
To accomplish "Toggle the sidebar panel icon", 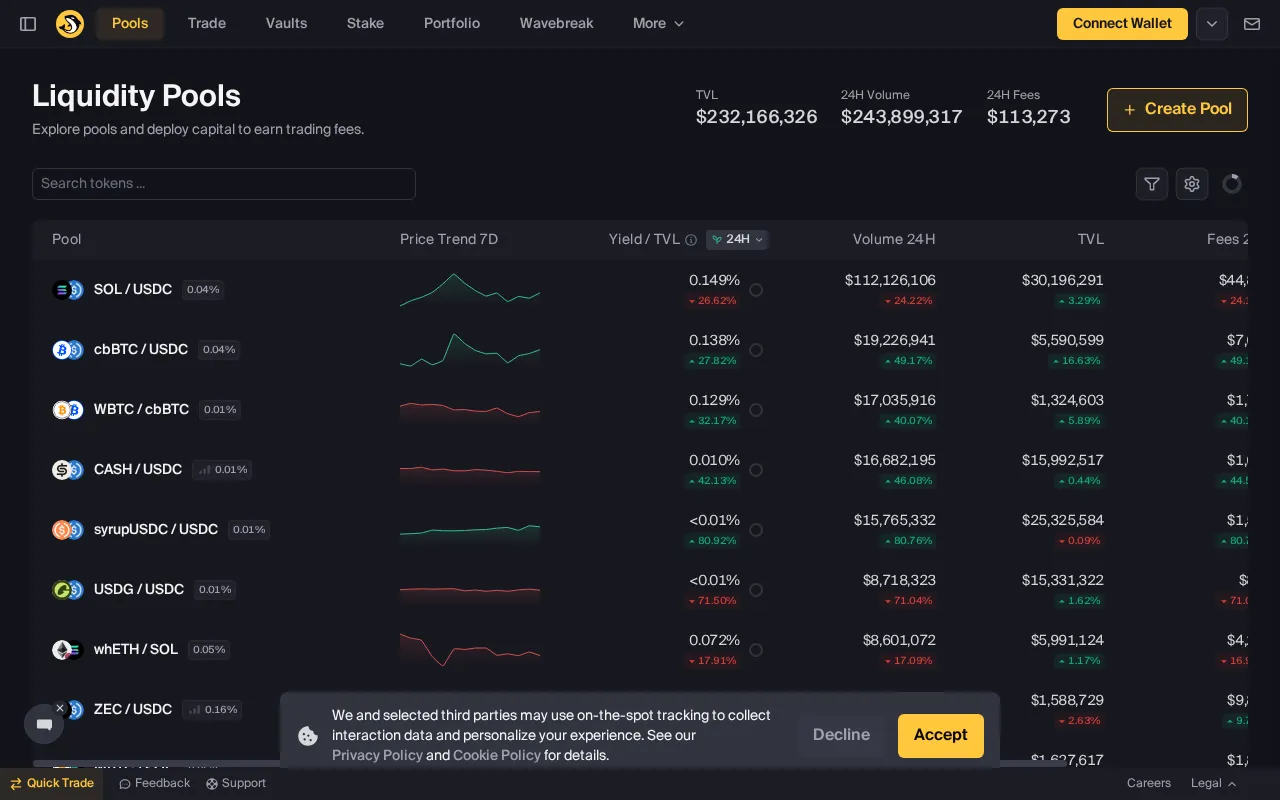I will click(x=28, y=24).
